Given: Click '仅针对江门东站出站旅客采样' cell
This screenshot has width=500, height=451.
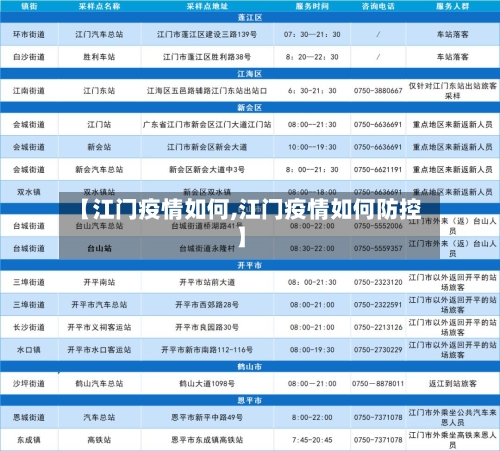Looking at the screenshot, I should pos(452,91).
